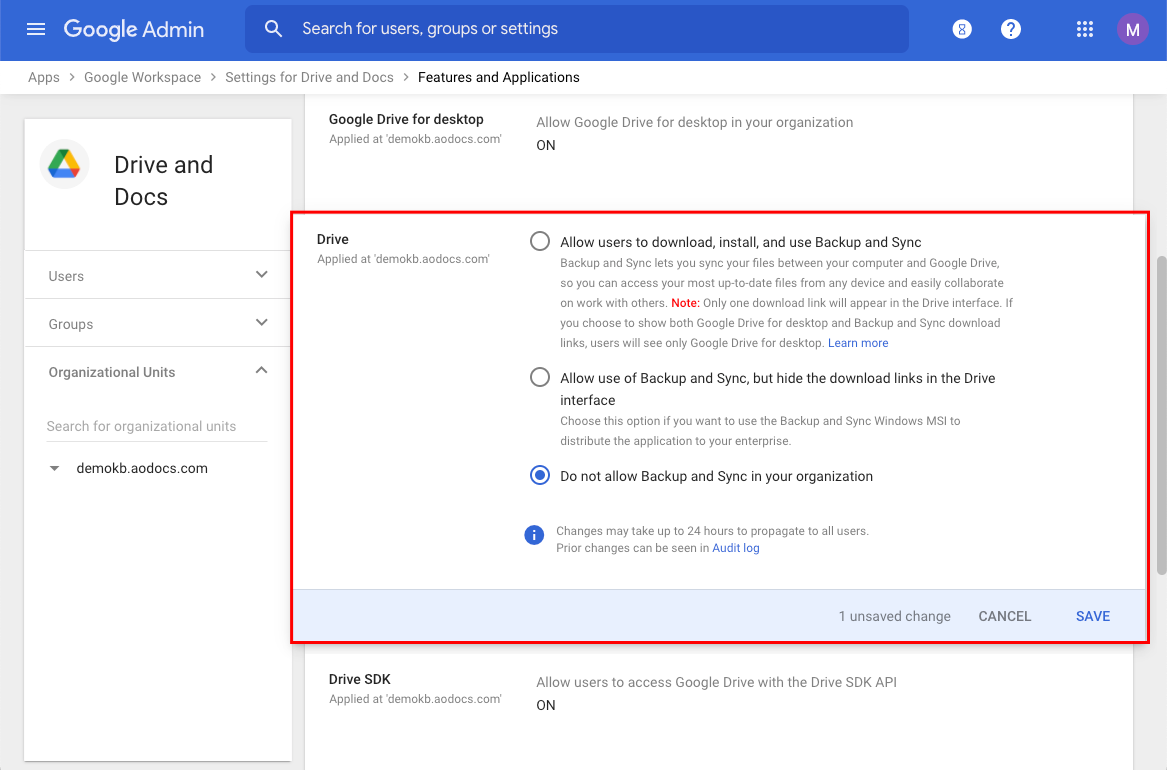The width and height of the screenshot is (1167, 770).
Task: Select demokb.aodocs.com organizational unit
Action: pyautogui.click(x=142, y=469)
